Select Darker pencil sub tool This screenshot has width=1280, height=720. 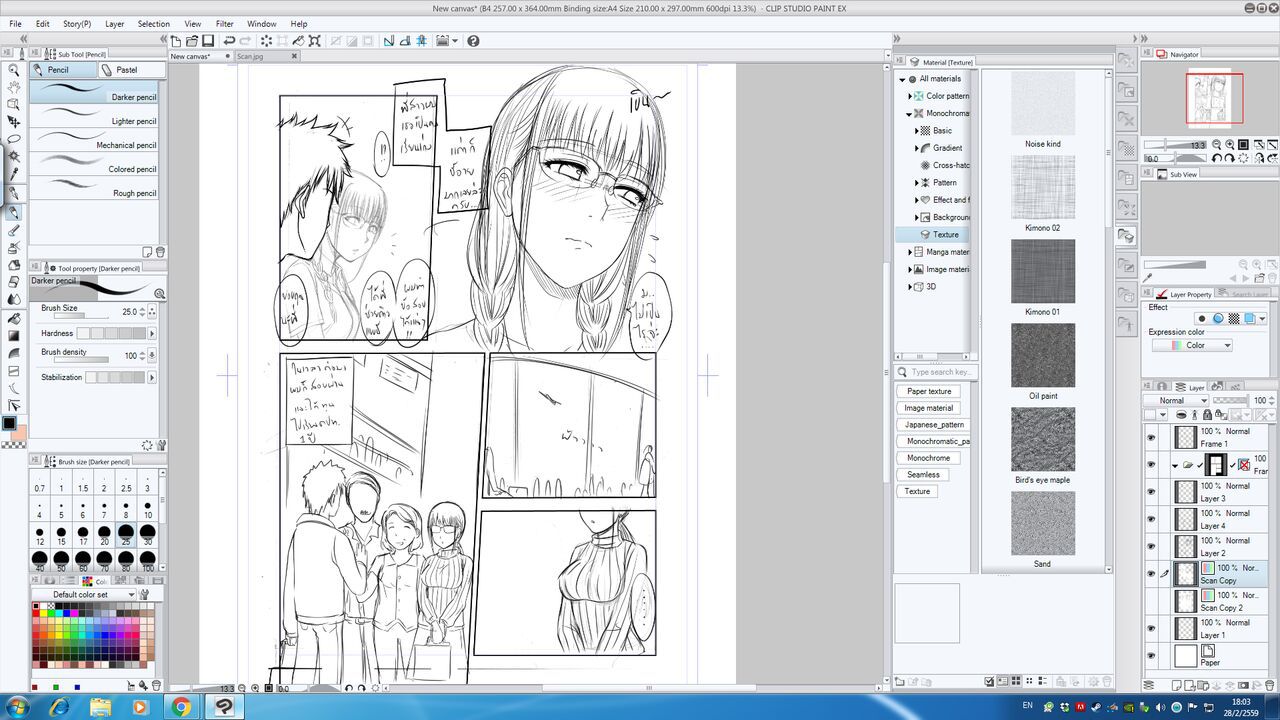[94, 92]
